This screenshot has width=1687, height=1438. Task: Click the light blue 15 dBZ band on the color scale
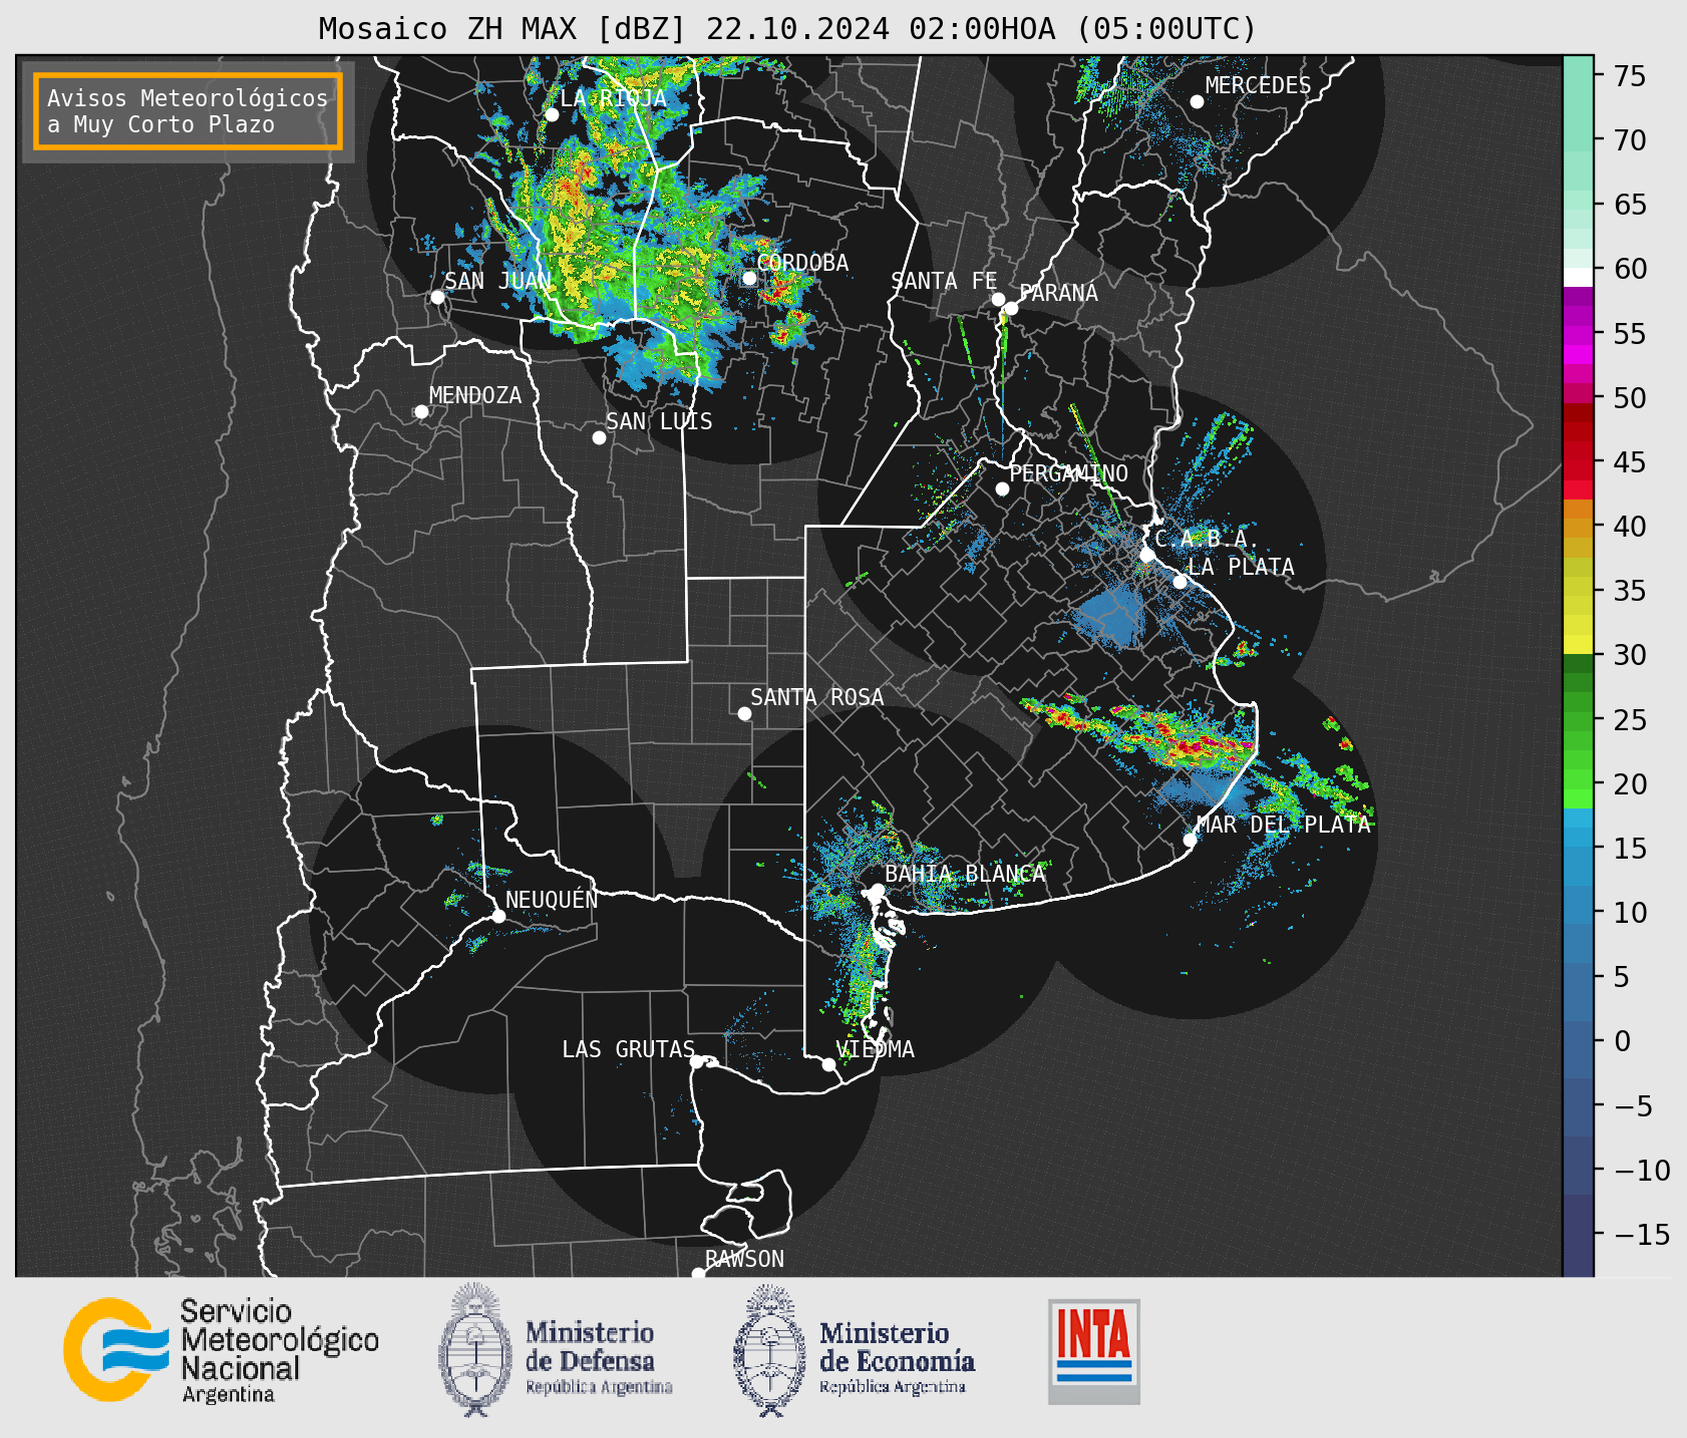[x=1578, y=848]
